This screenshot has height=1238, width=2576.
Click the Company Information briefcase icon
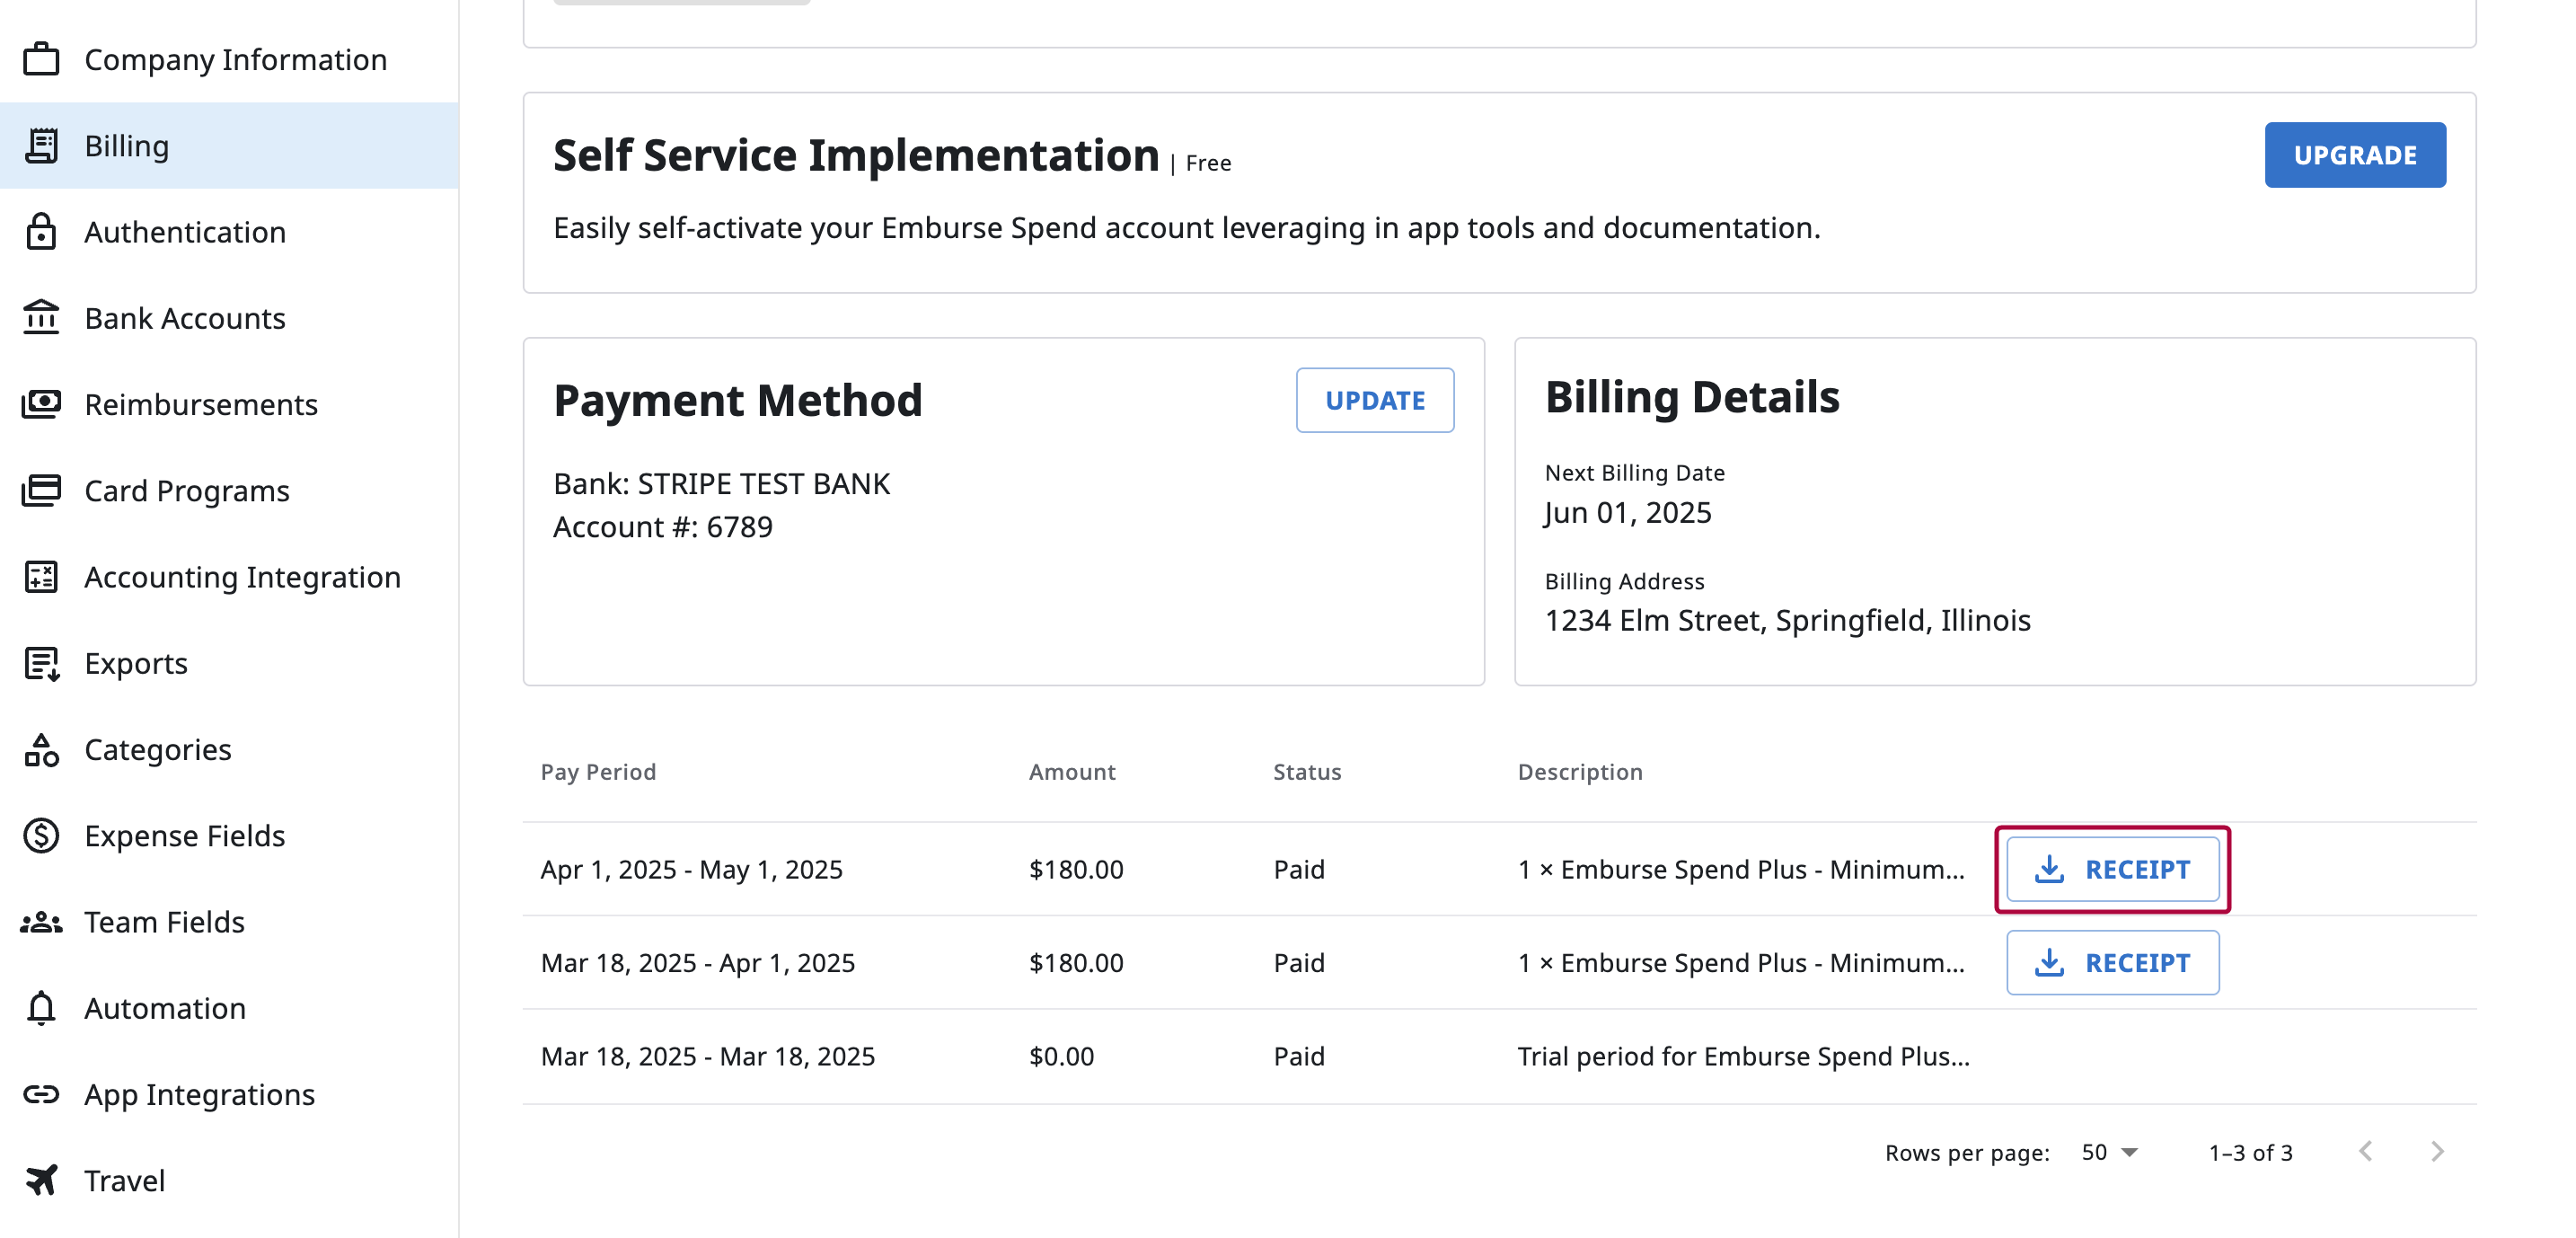pyautogui.click(x=41, y=59)
